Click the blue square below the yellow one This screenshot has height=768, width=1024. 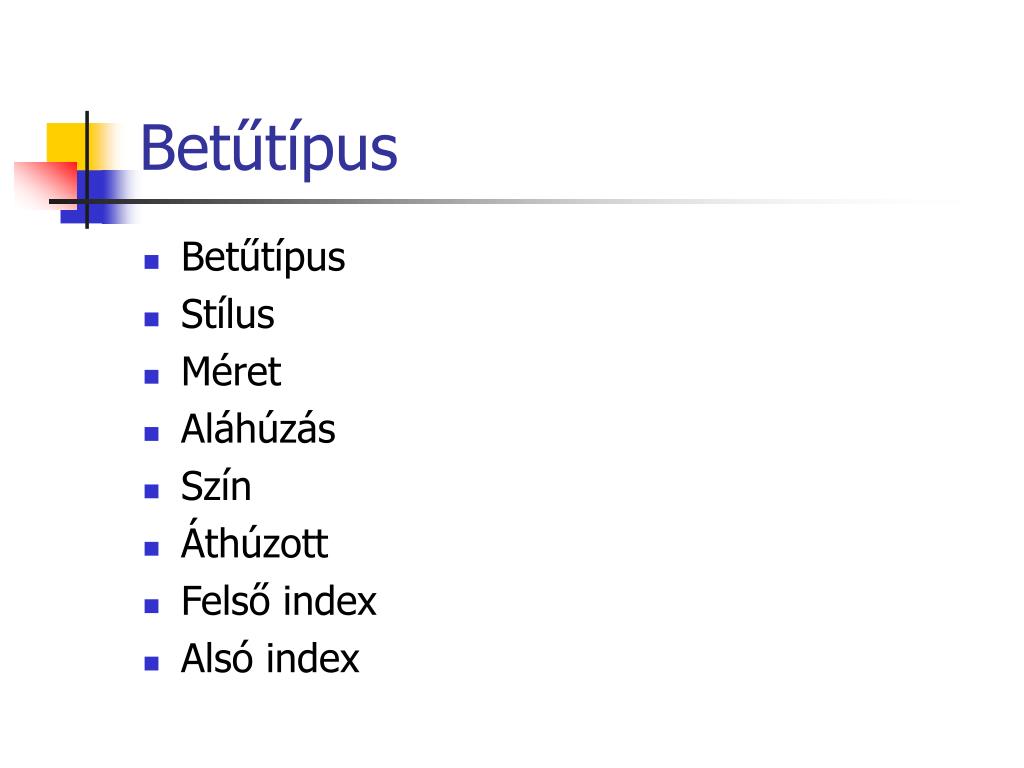[x=98, y=197]
